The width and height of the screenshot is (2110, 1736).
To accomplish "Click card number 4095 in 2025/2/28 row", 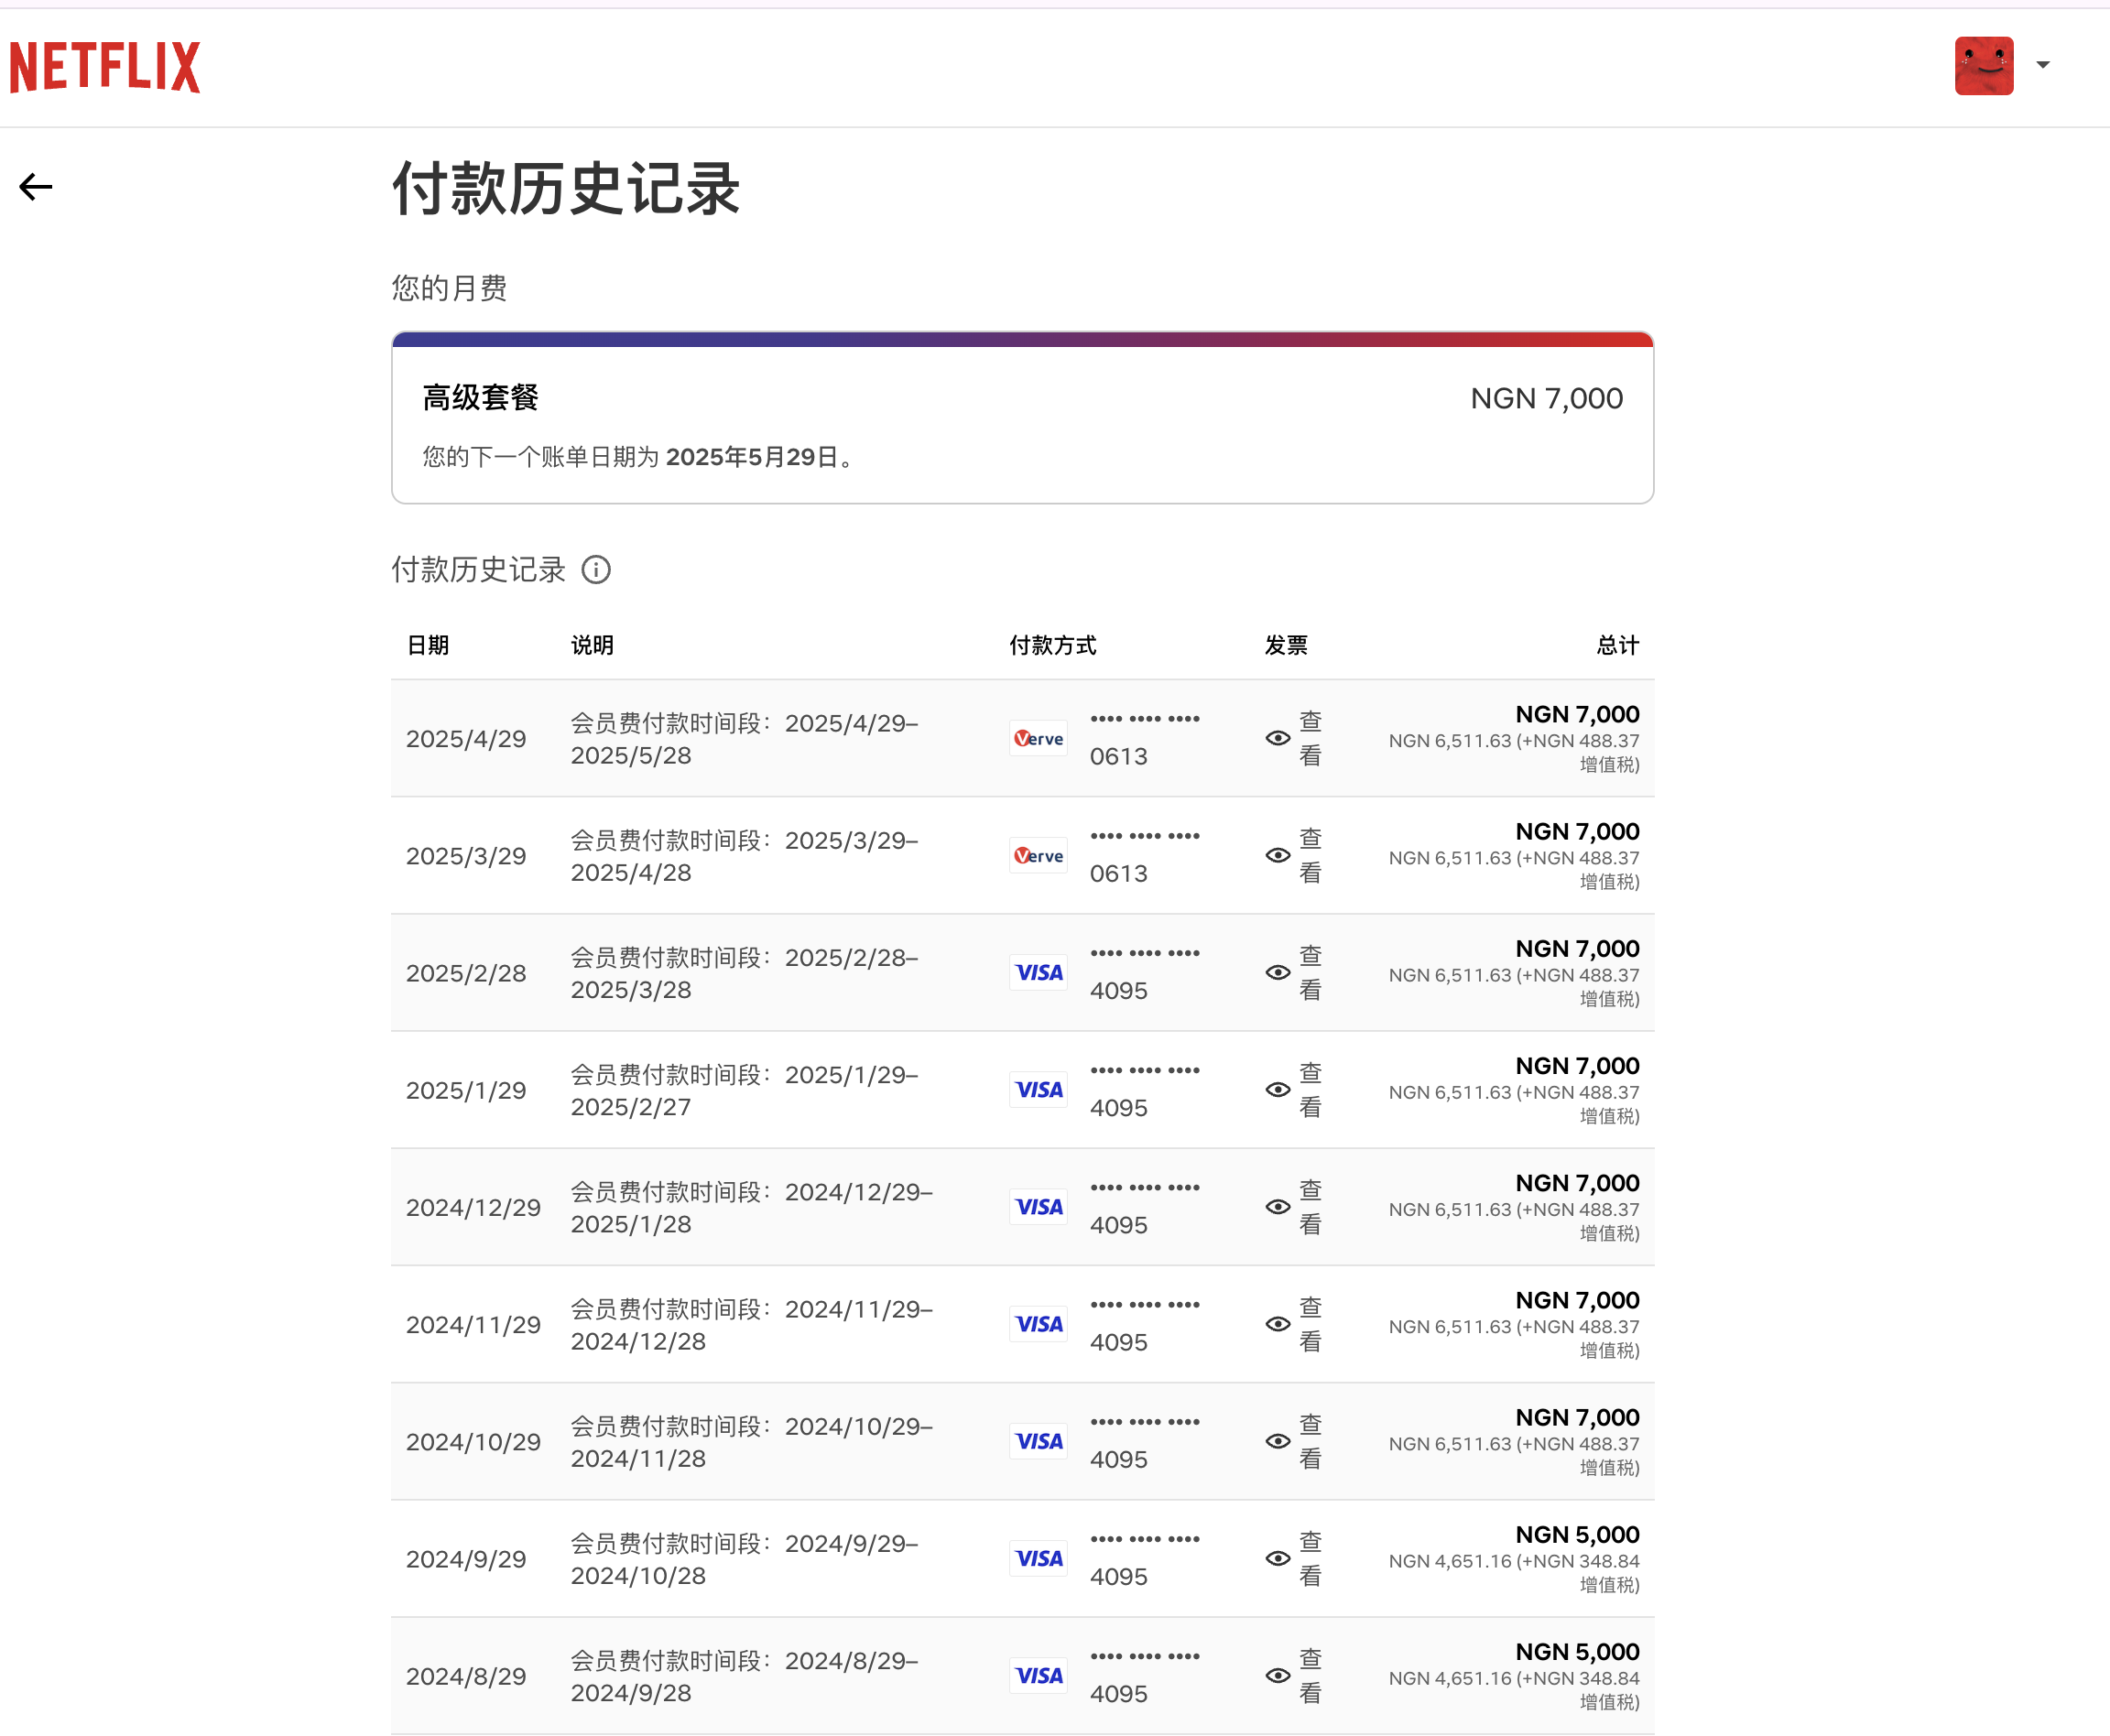I will tap(1119, 990).
